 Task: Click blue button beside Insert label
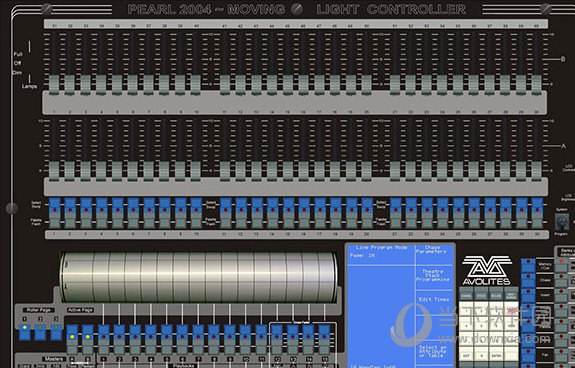tap(528, 295)
